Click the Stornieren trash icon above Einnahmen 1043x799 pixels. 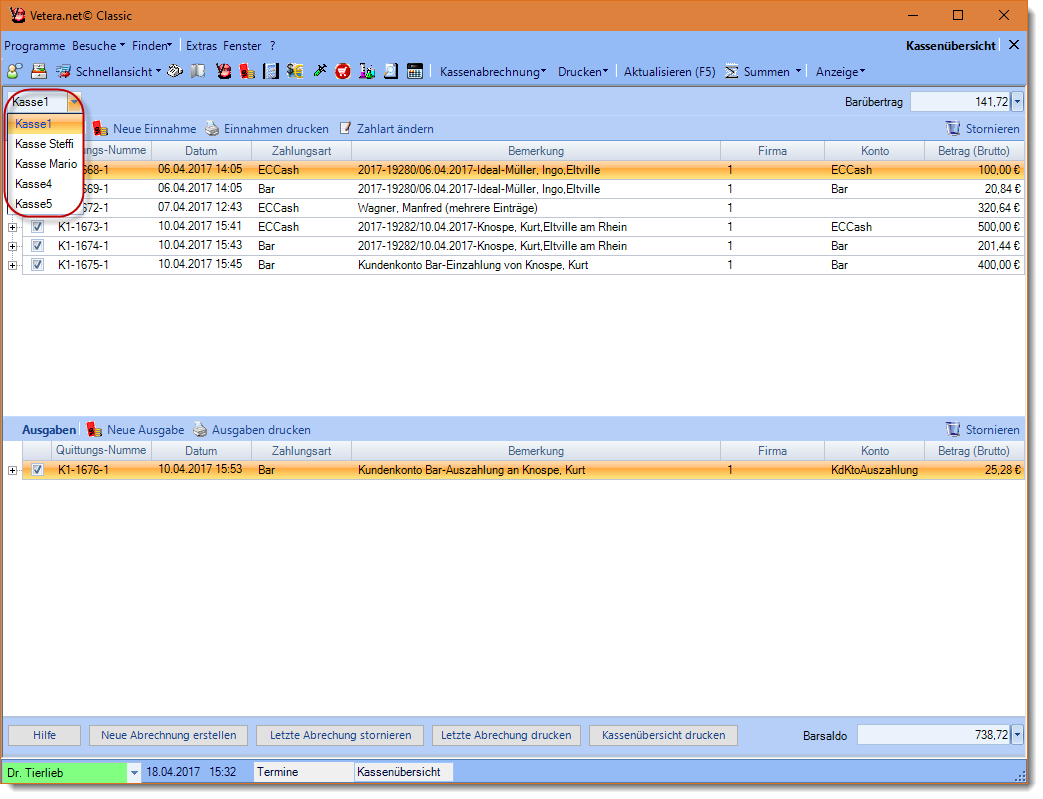coord(953,129)
